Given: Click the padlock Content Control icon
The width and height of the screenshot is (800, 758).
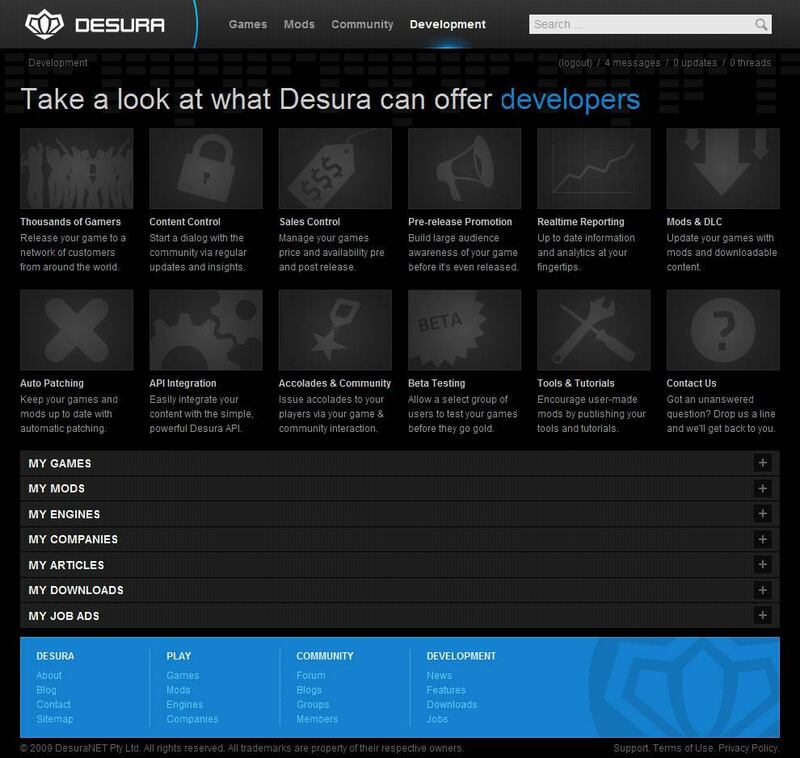Looking at the screenshot, I should 206,168.
